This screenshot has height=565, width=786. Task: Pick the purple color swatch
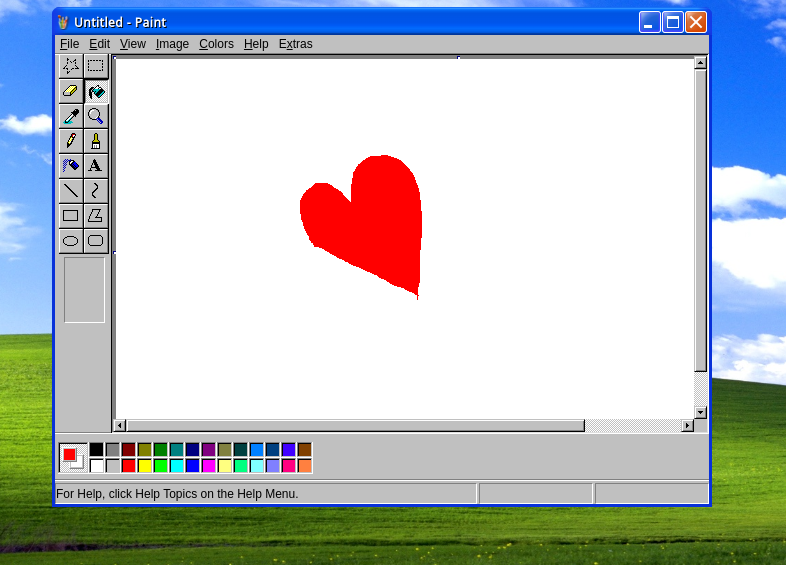pyautogui.click(x=209, y=450)
